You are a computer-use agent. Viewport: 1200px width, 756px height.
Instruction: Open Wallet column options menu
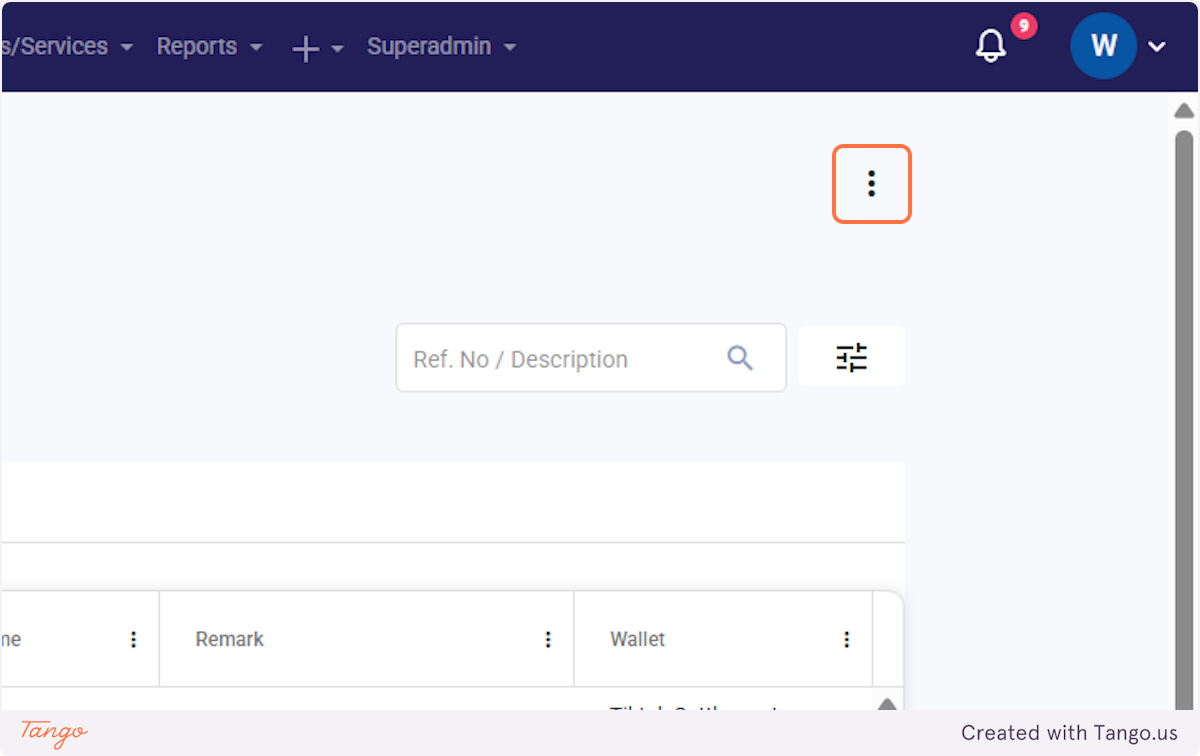pos(847,639)
